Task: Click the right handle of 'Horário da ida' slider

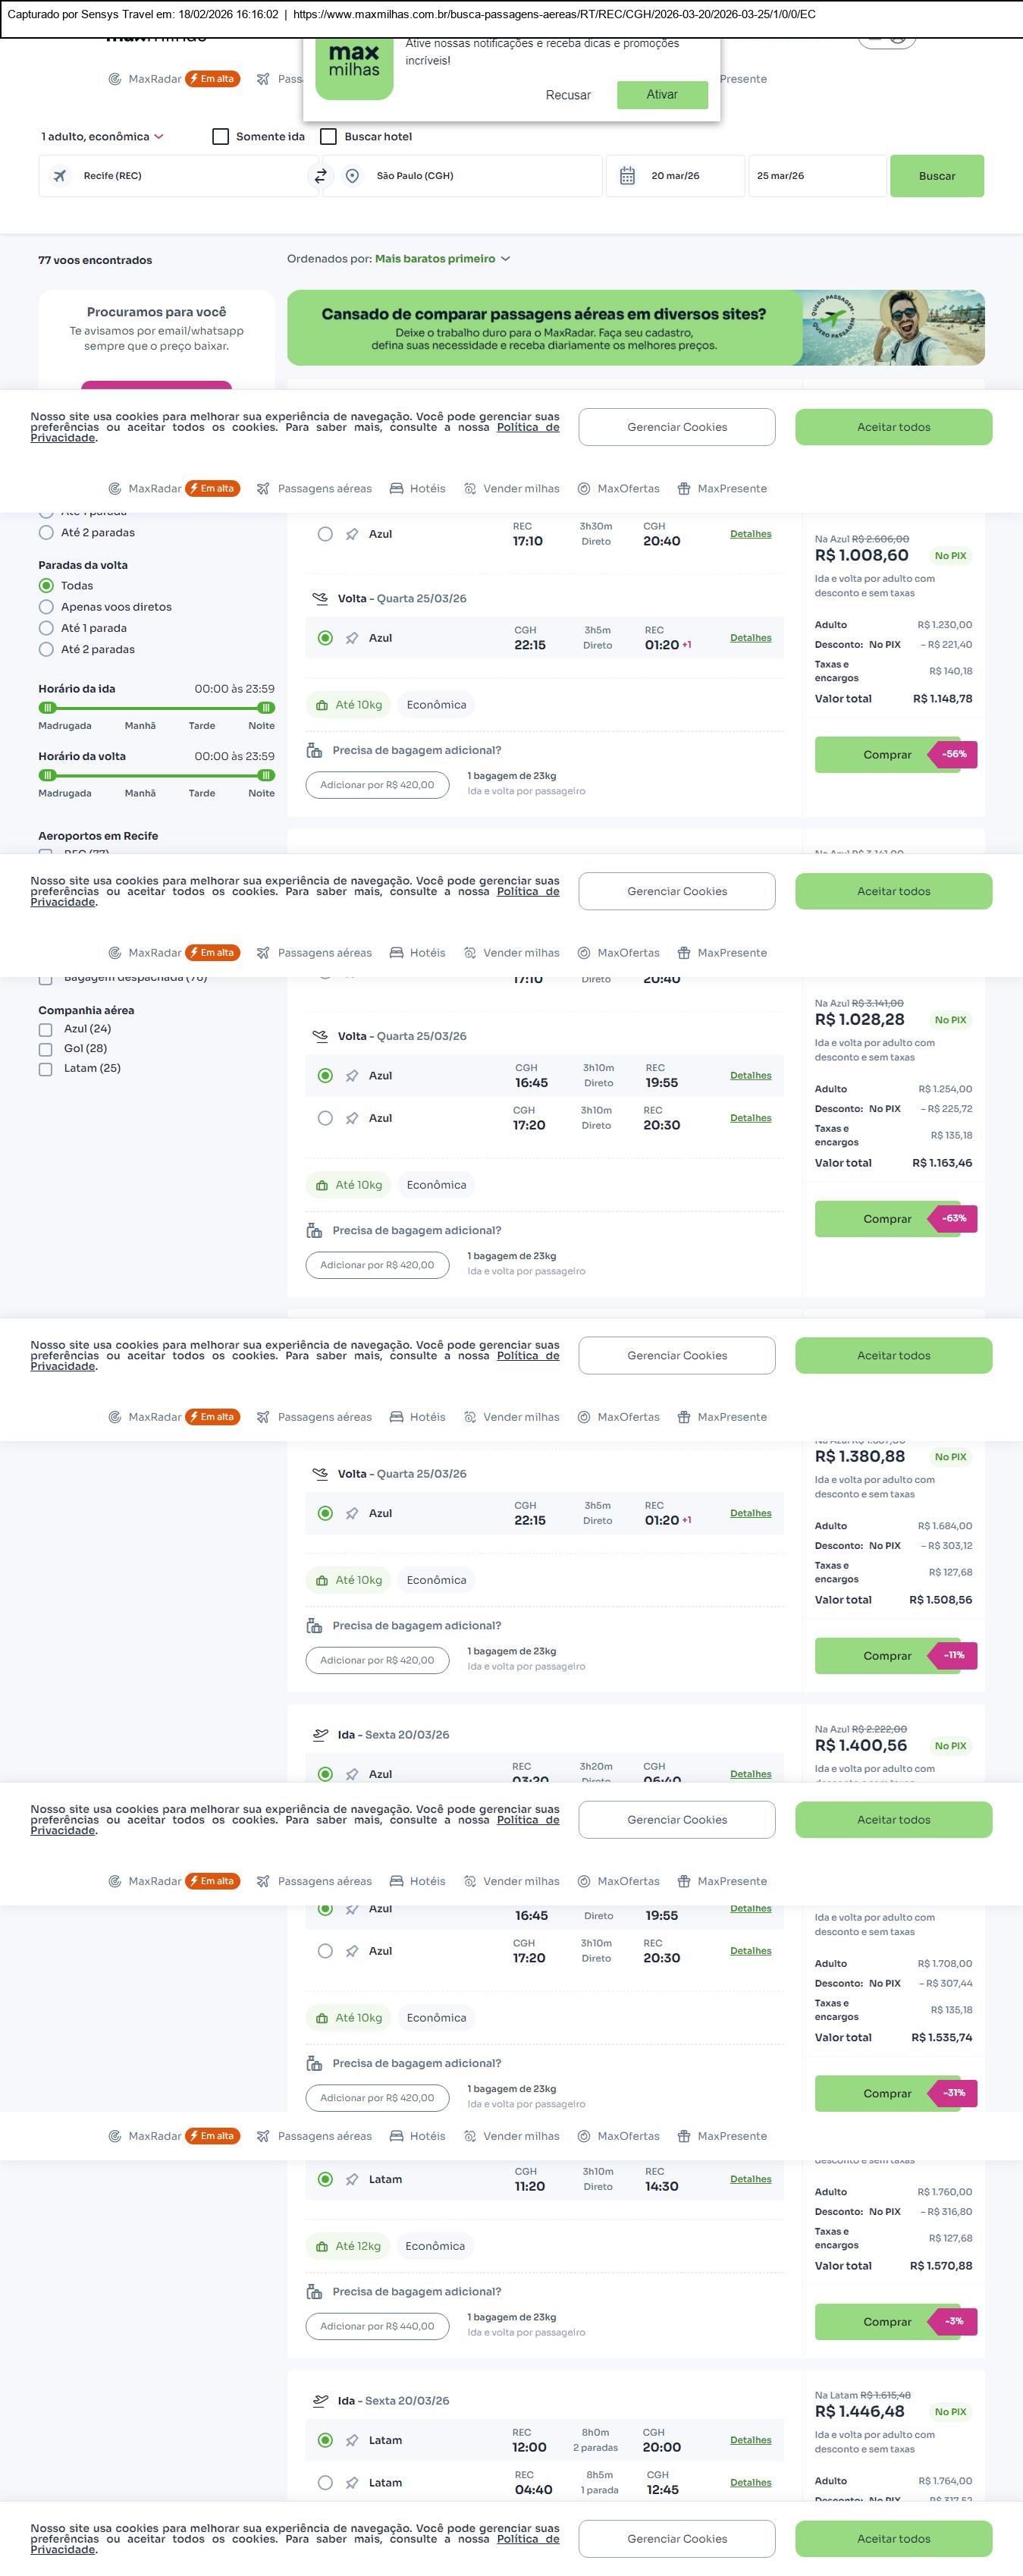Action: 266,708
